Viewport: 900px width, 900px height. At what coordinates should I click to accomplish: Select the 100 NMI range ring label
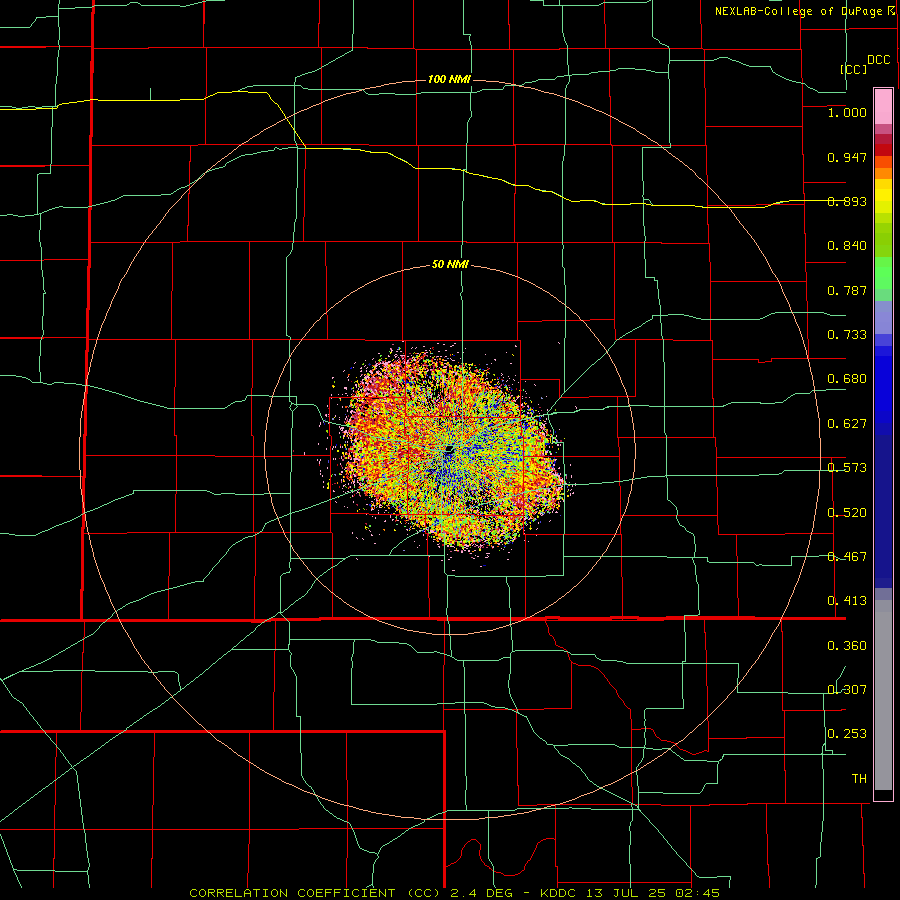pos(449,79)
